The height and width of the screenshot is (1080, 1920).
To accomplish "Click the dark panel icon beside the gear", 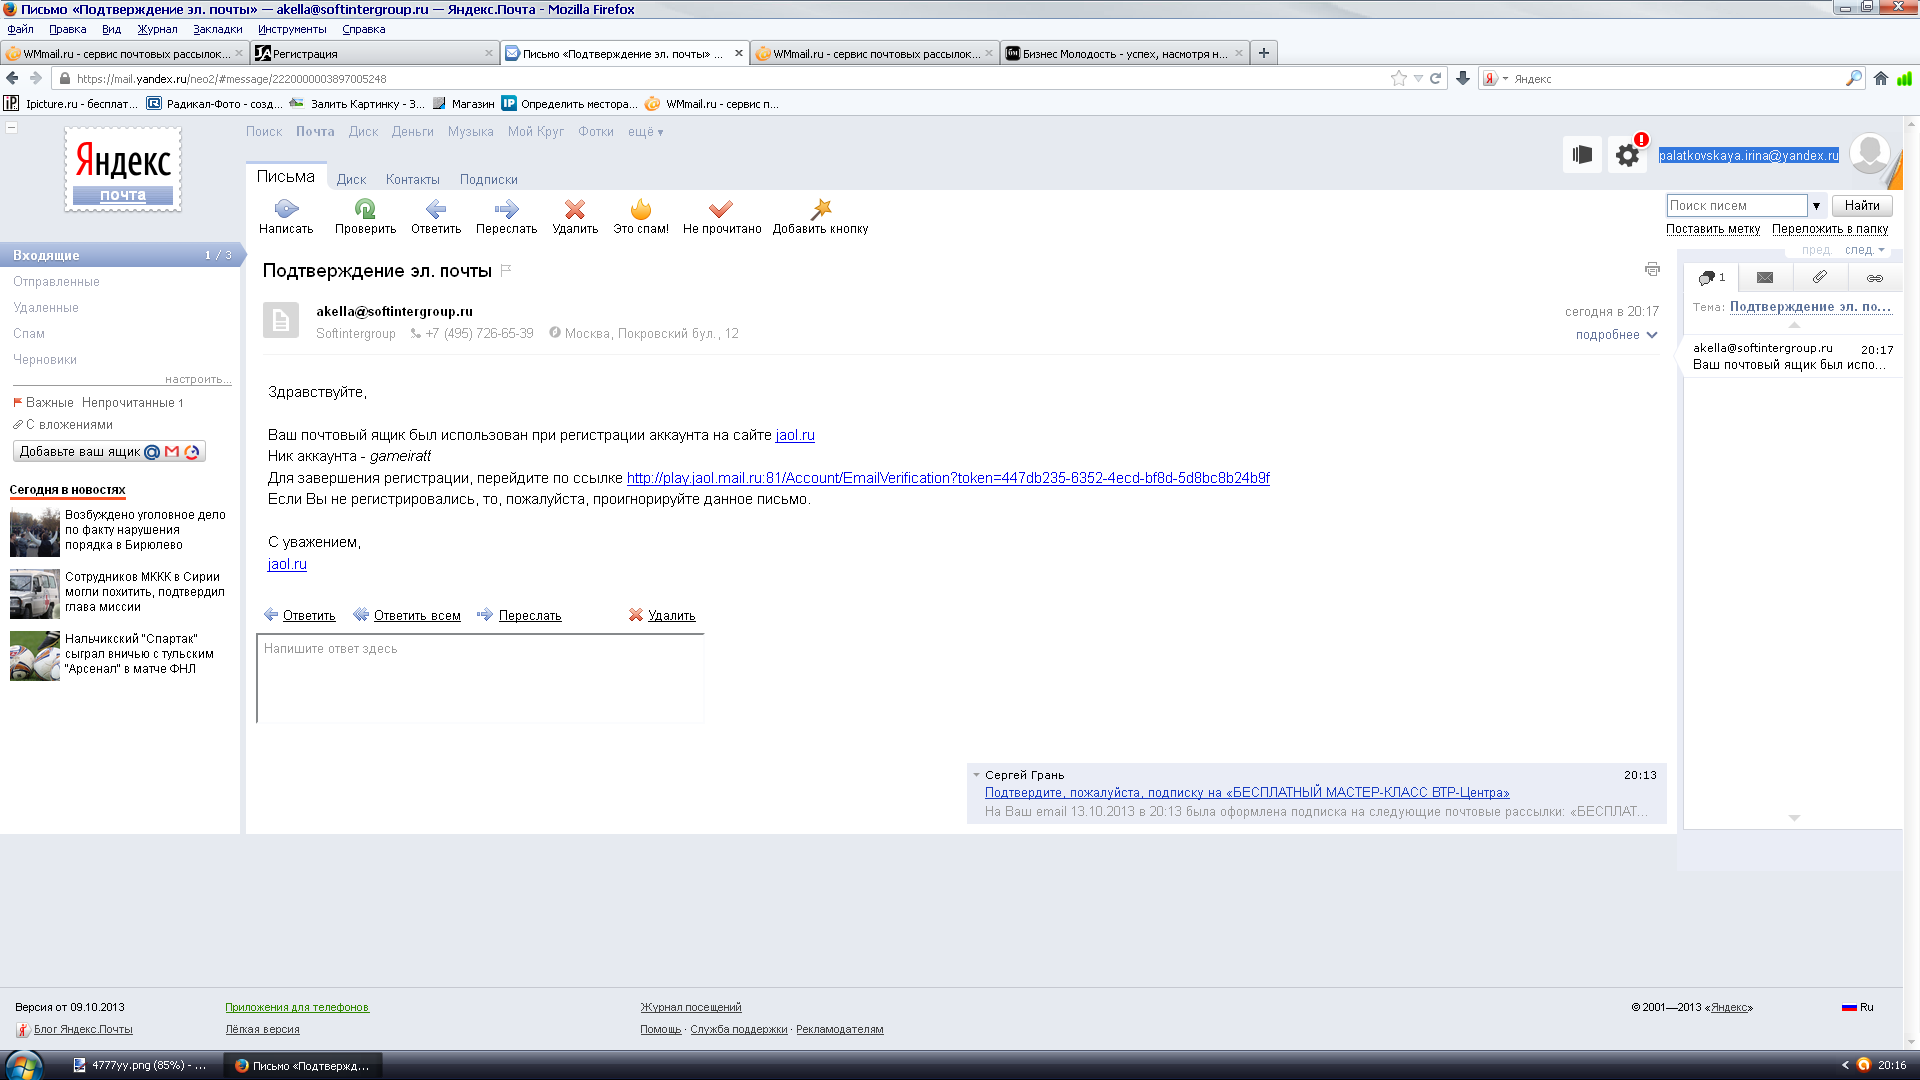I will click(x=1582, y=155).
